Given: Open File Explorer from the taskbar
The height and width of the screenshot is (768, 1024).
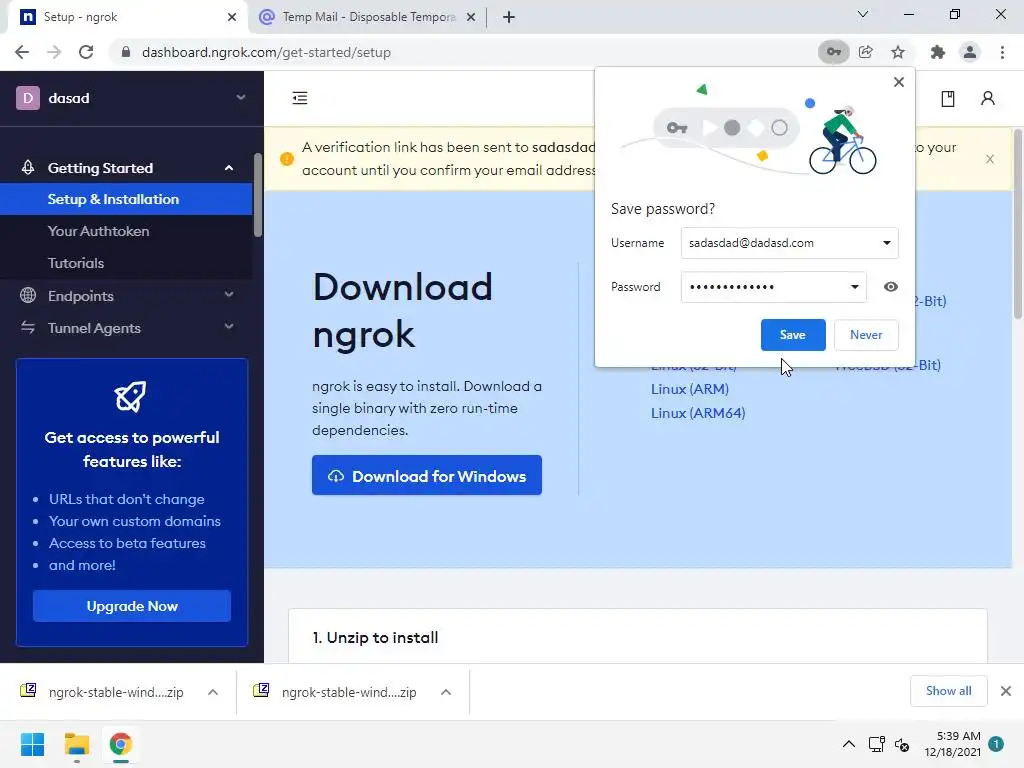Looking at the screenshot, I should pyautogui.click(x=77, y=744).
